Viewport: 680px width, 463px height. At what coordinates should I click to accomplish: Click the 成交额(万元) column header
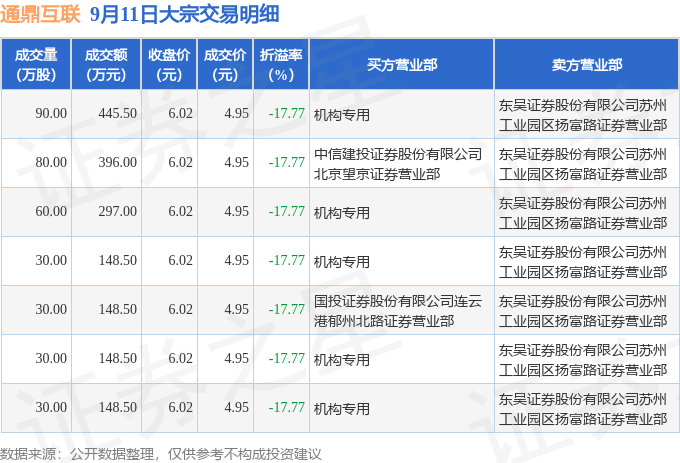pyautogui.click(x=106, y=65)
